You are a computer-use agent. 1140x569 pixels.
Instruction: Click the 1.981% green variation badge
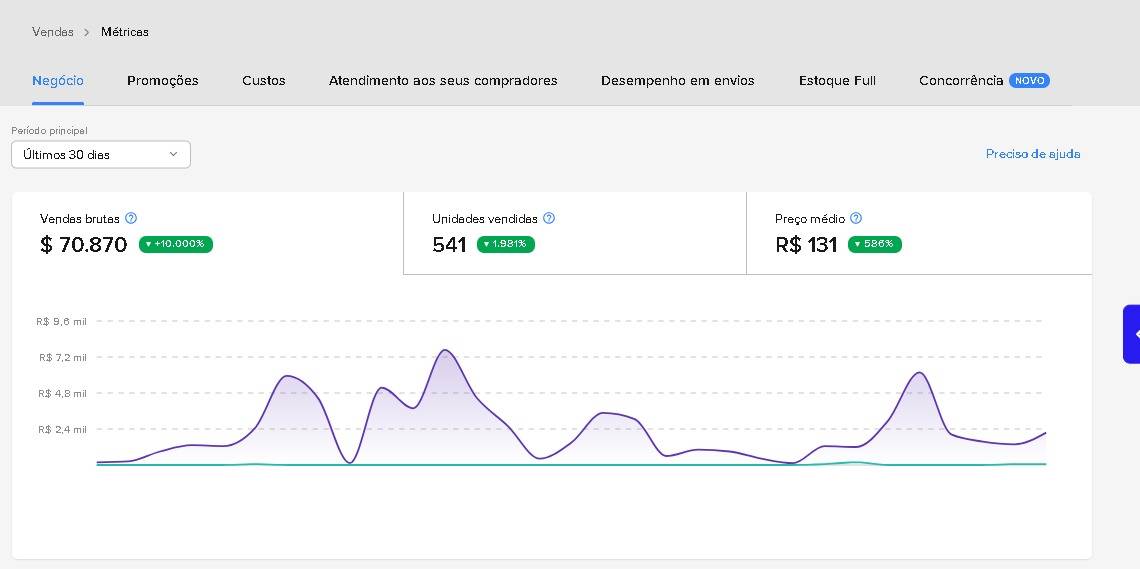click(506, 244)
